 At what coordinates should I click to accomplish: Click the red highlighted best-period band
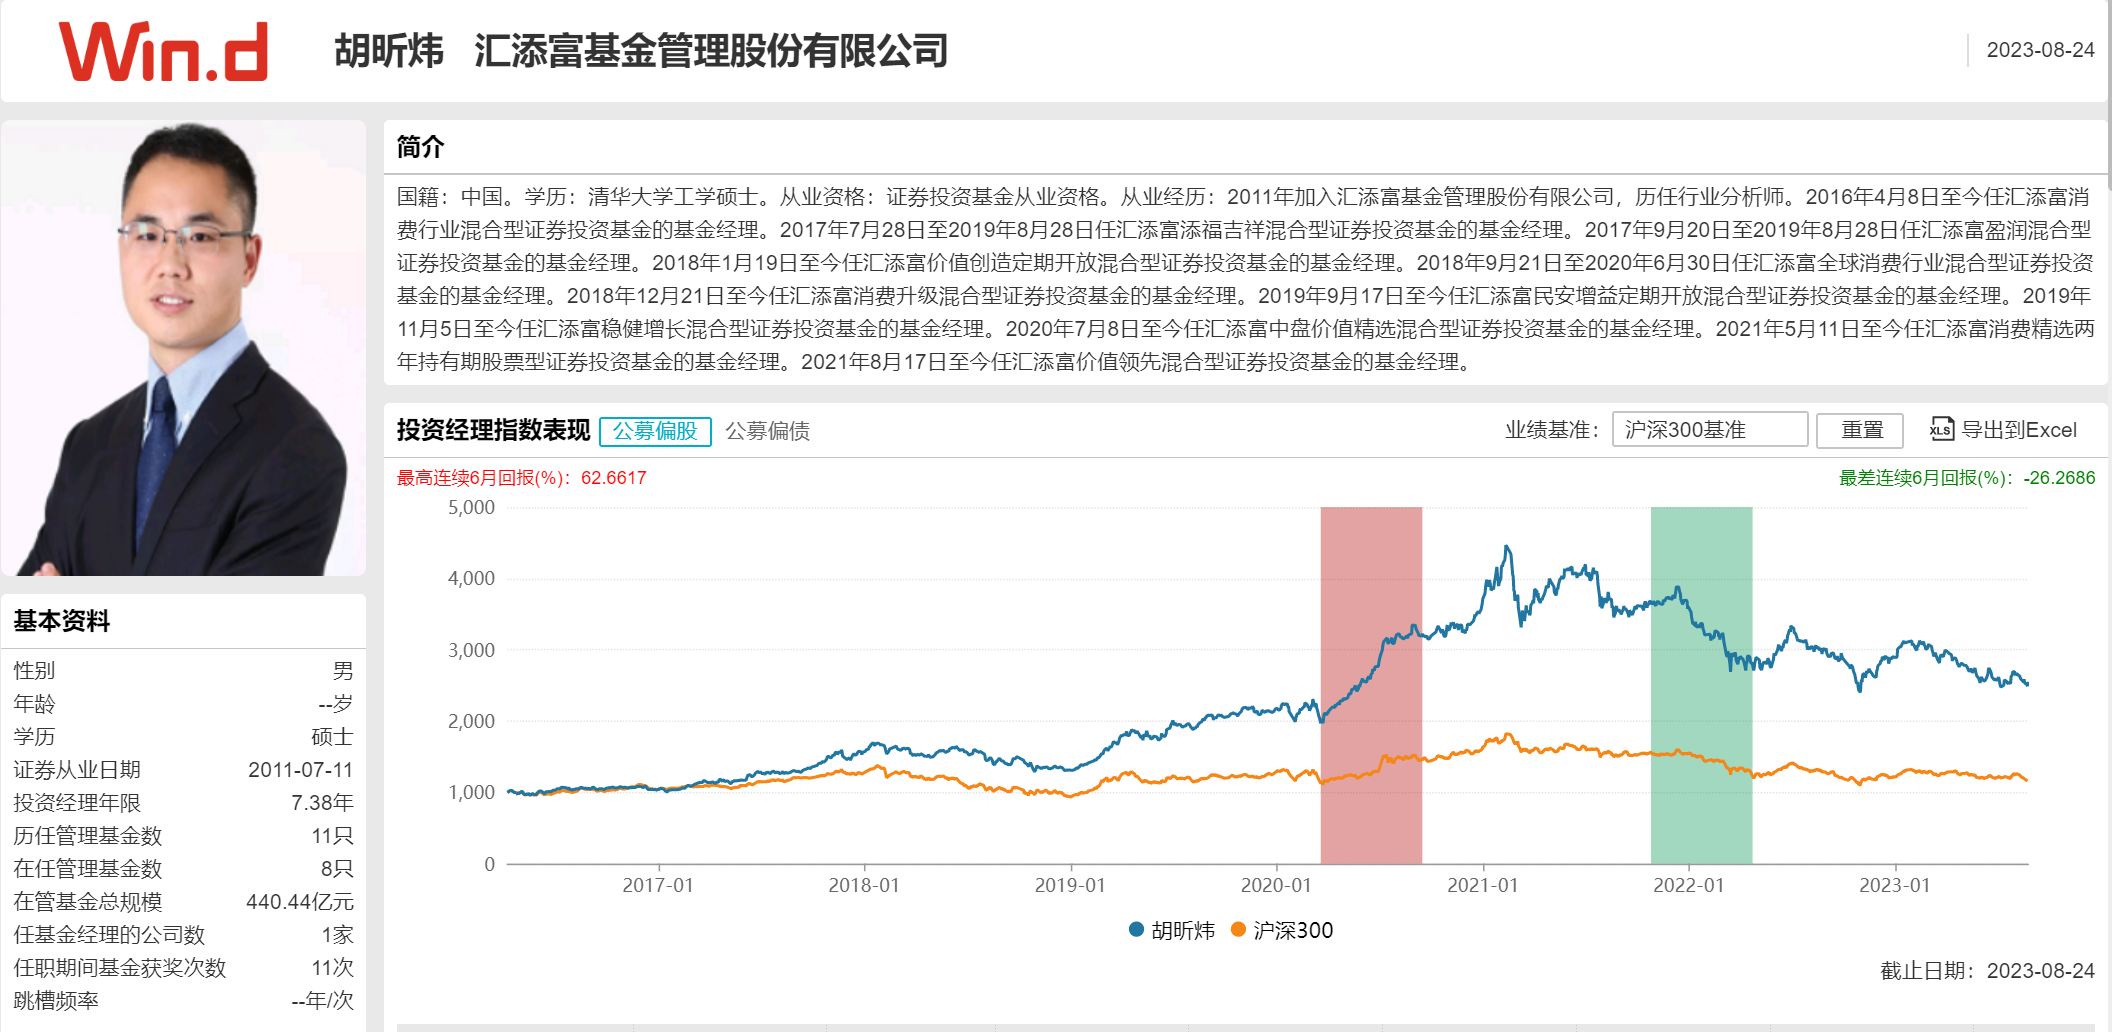point(1371,685)
